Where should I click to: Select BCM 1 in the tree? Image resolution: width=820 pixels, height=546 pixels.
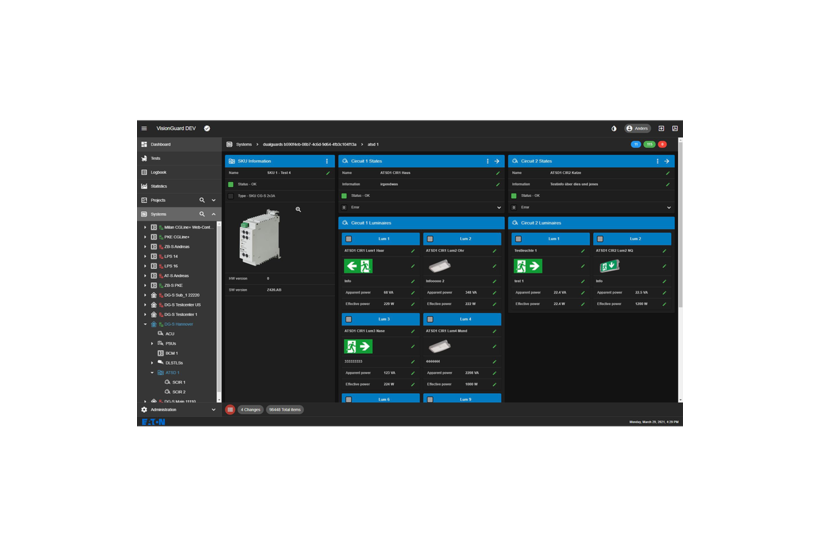pos(172,353)
